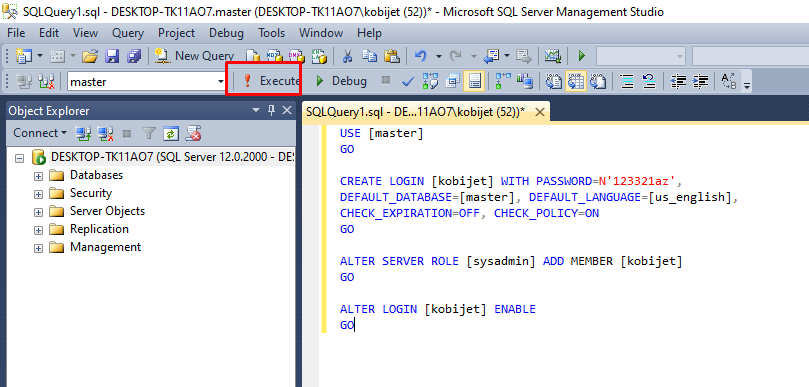The image size is (809, 387).
Task: Open the Undo history dropdown arrow
Action: coord(438,56)
